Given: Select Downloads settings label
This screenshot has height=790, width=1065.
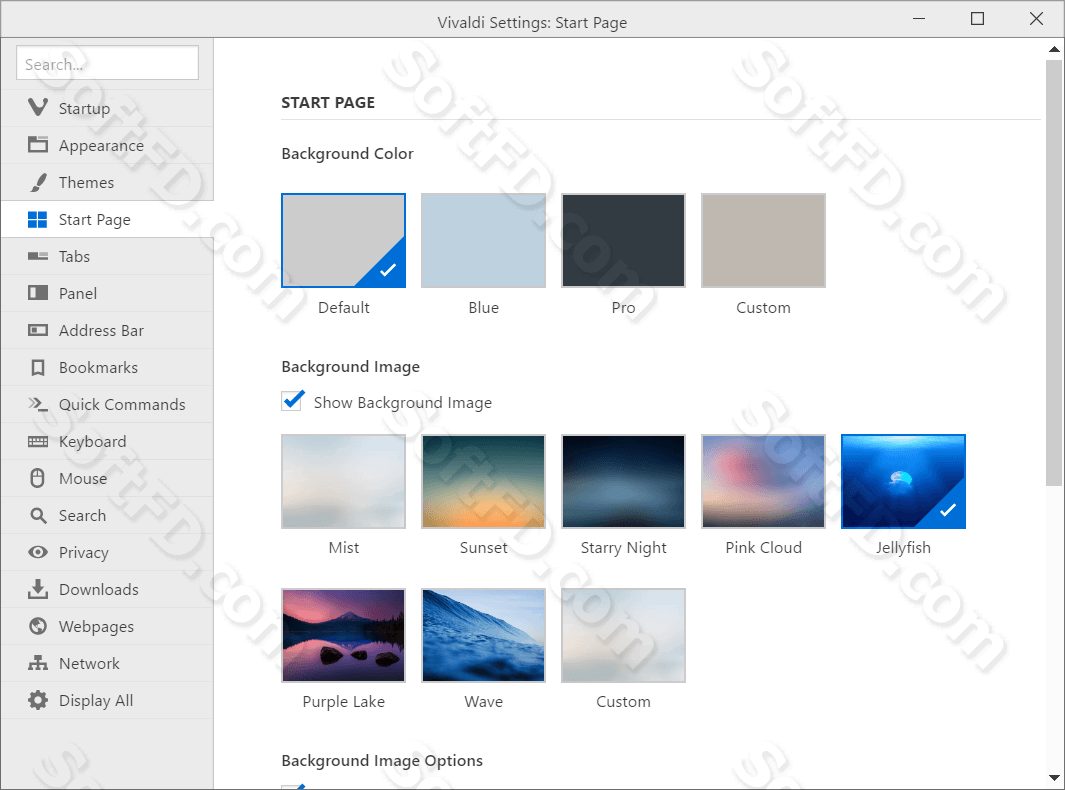Looking at the screenshot, I should pos(98,590).
